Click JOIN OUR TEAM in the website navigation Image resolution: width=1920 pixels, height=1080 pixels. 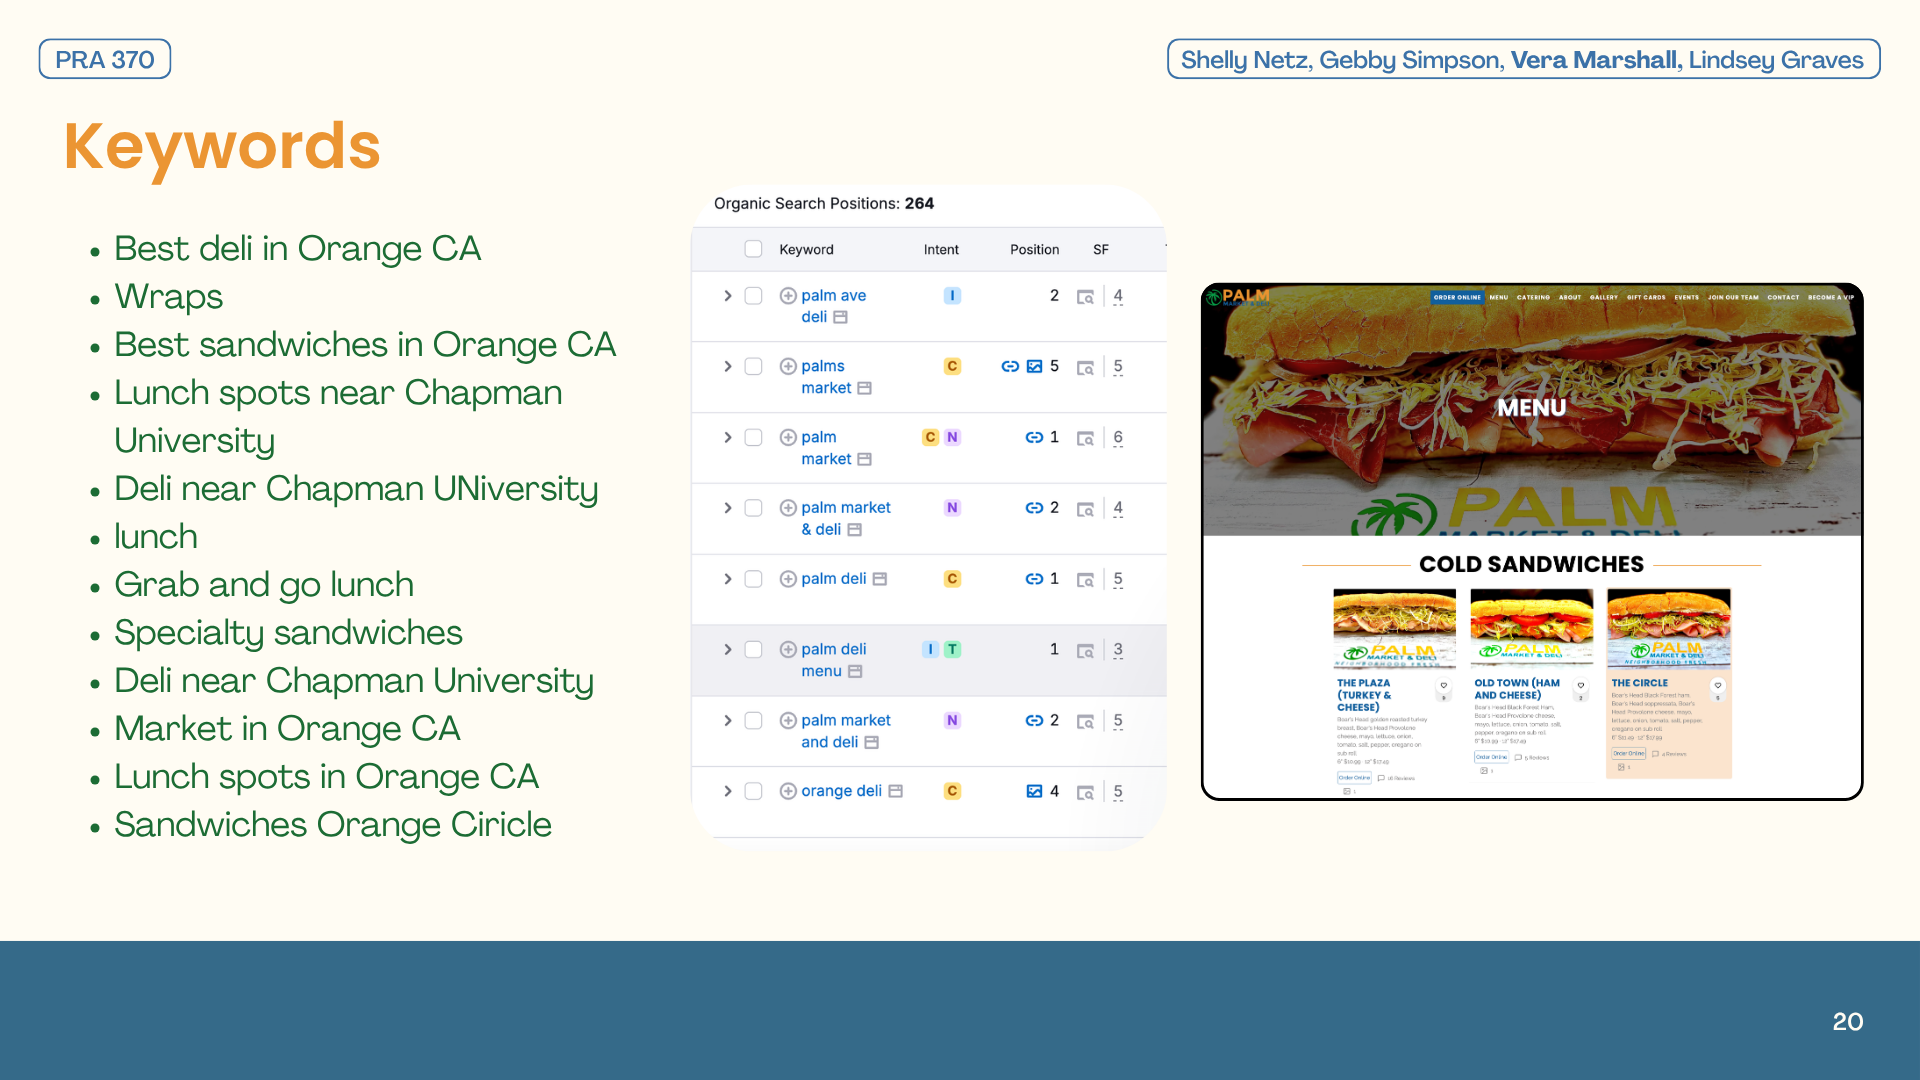[x=1733, y=297]
